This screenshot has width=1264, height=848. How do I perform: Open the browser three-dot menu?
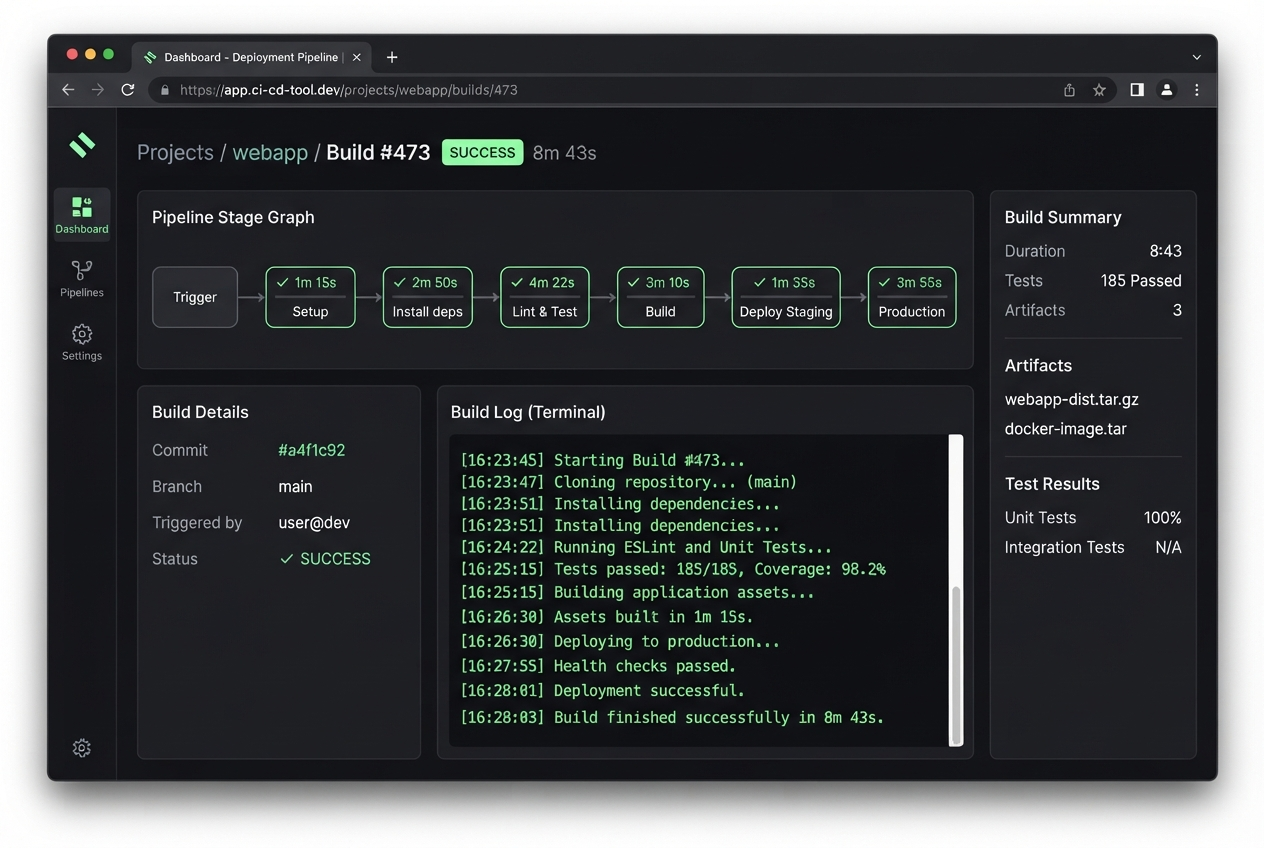[x=1197, y=90]
